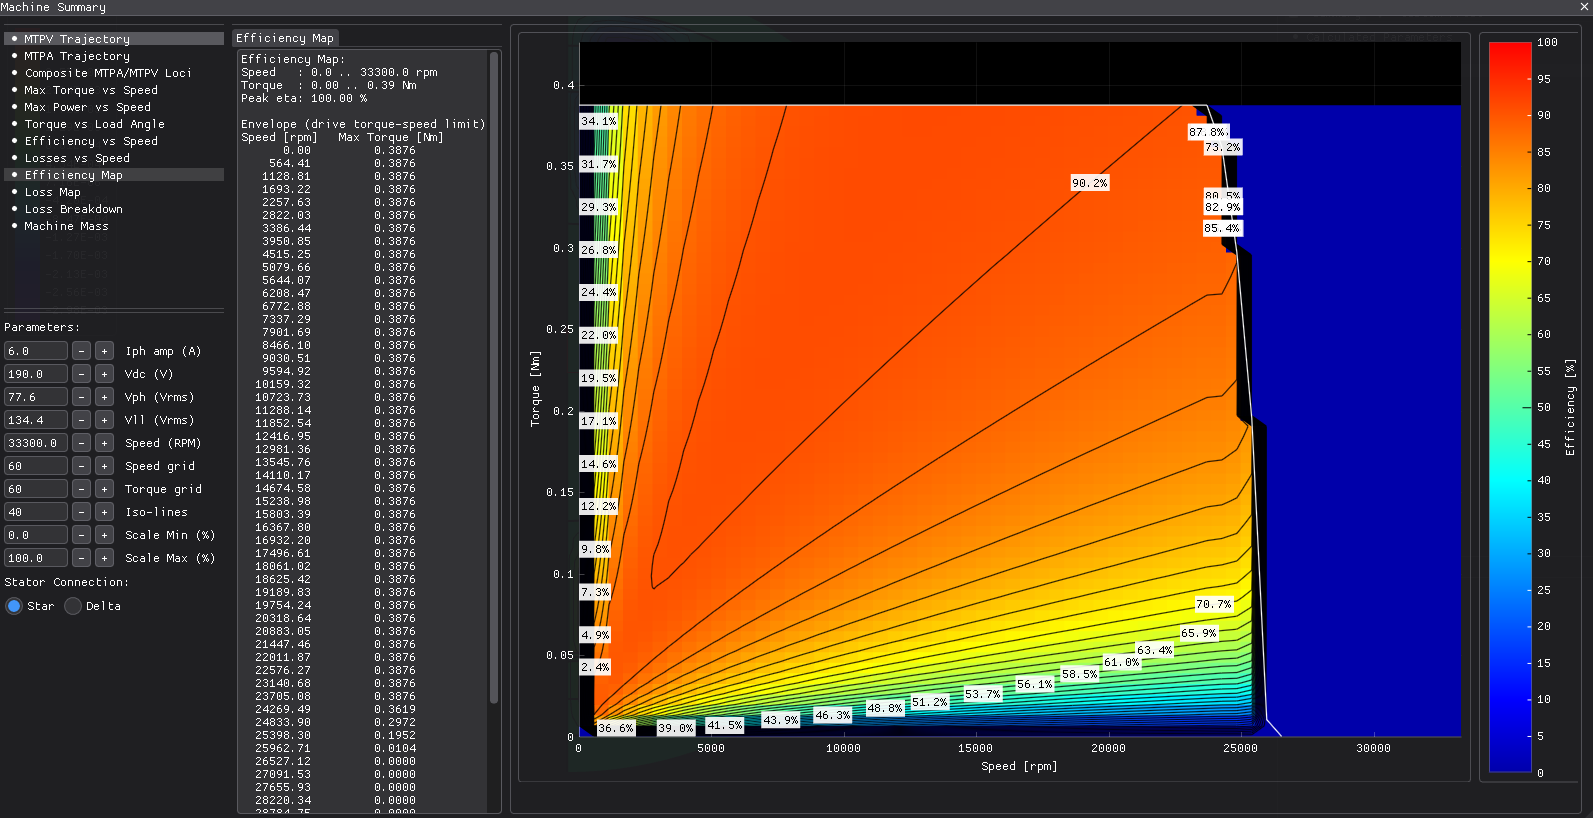Decrease Vdc value with minus button

tap(81, 374)
